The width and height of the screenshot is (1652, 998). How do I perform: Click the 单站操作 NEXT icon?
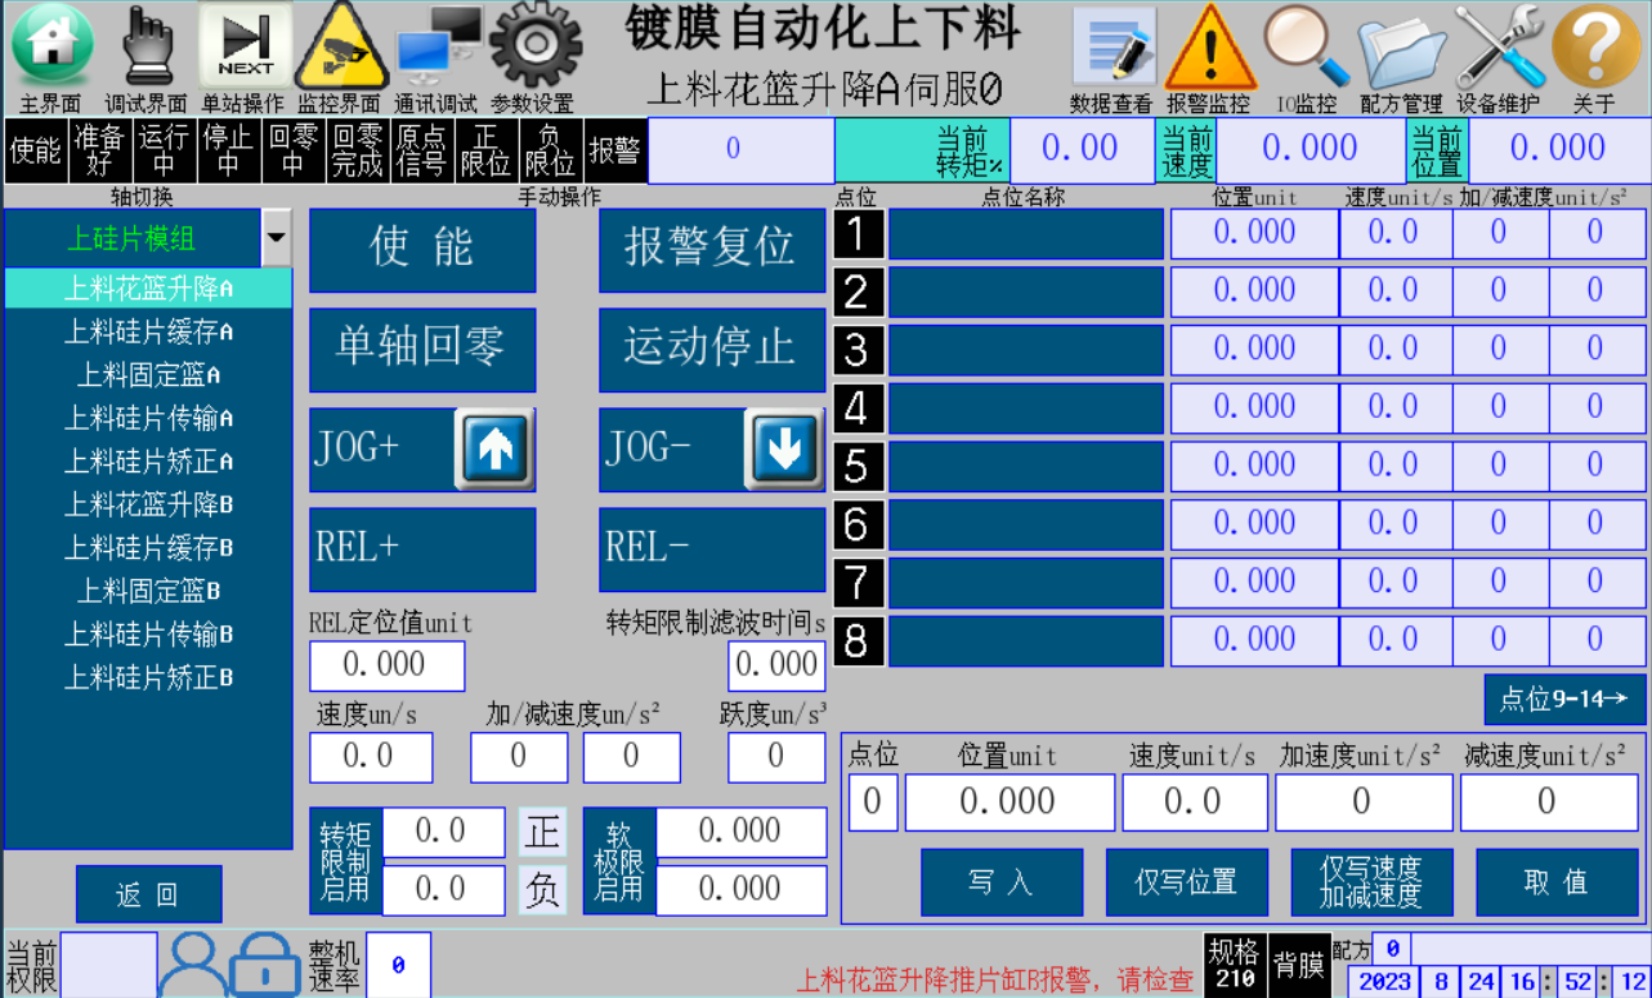point(244,47)
